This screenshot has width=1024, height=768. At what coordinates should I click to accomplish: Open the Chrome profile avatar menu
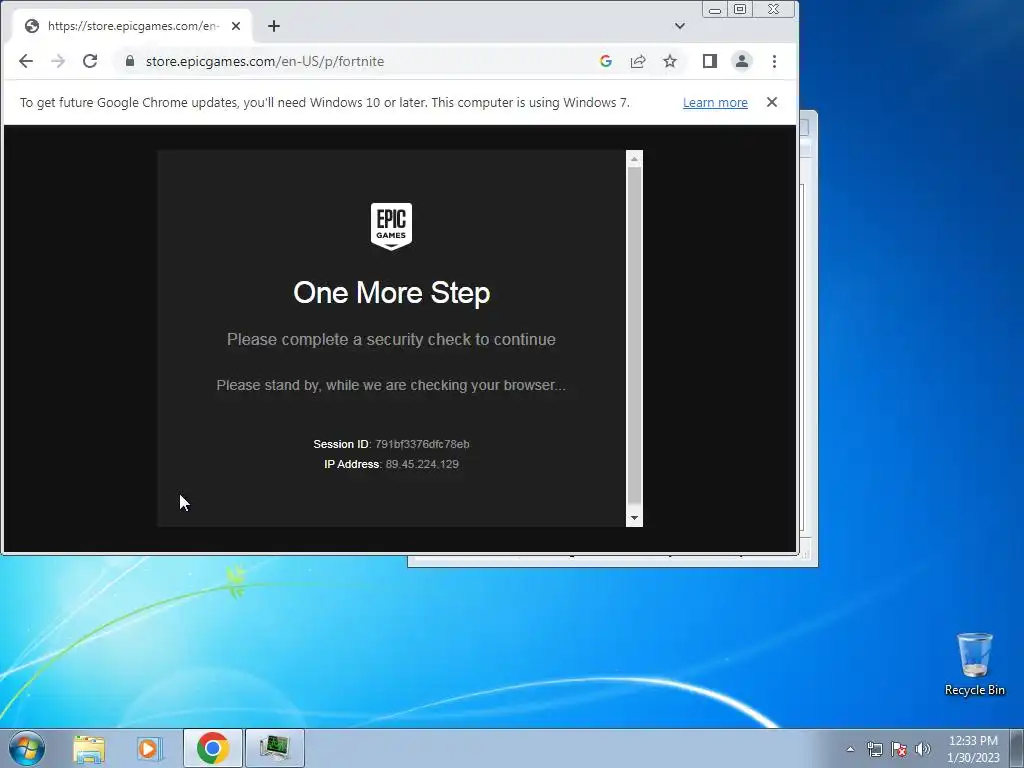(x=742, y=61)
